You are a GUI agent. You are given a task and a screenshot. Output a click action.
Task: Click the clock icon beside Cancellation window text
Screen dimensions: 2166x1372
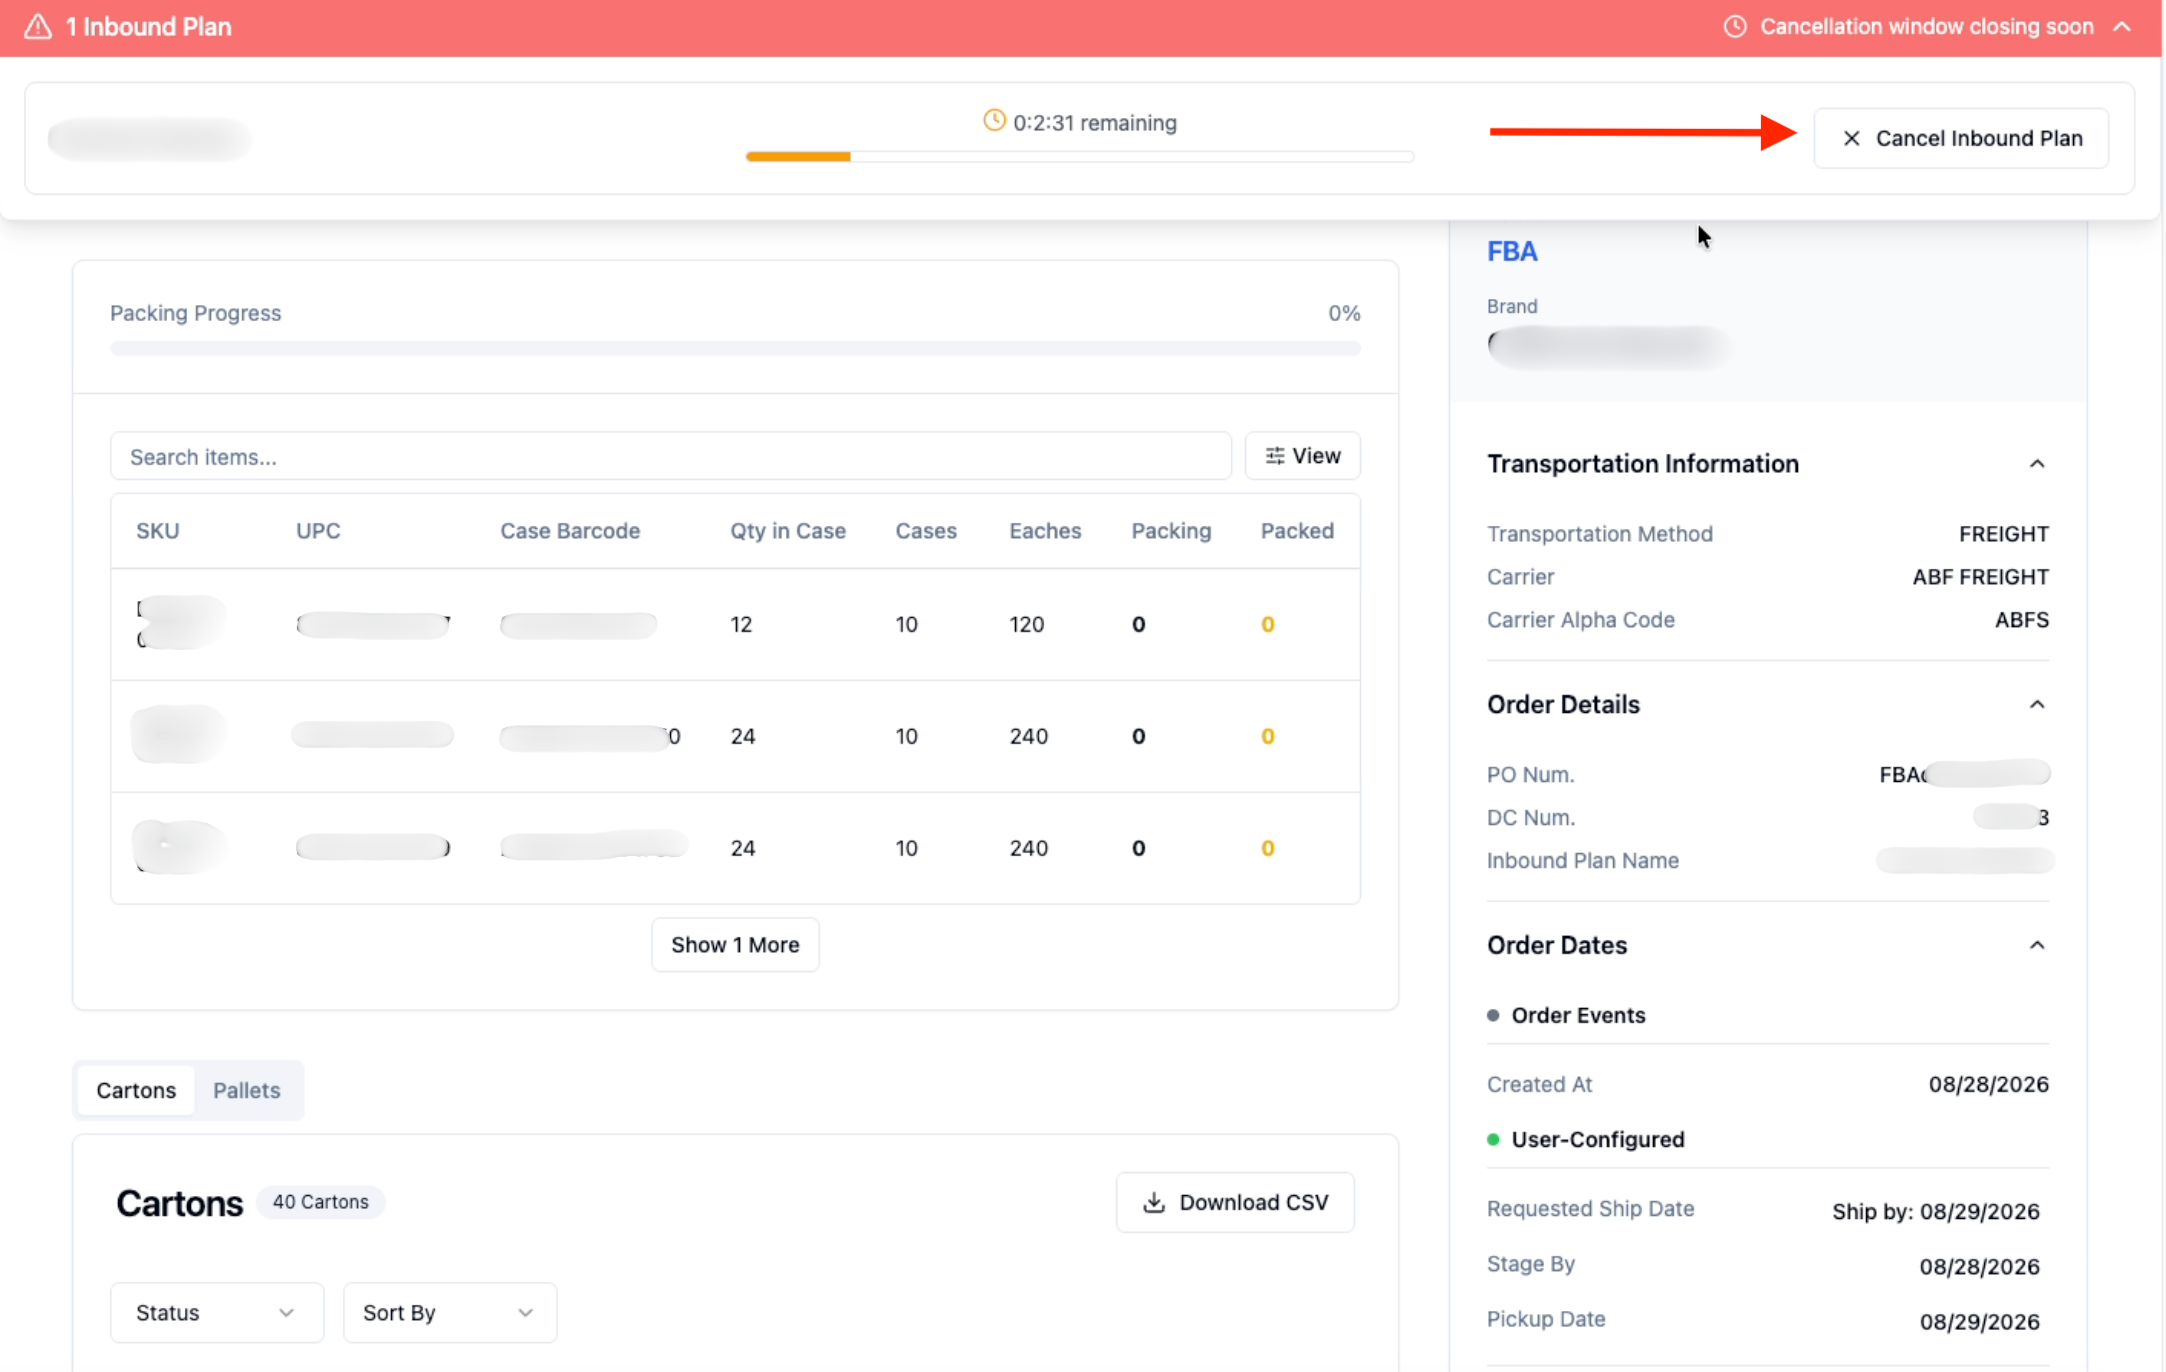click(1735, 27)
